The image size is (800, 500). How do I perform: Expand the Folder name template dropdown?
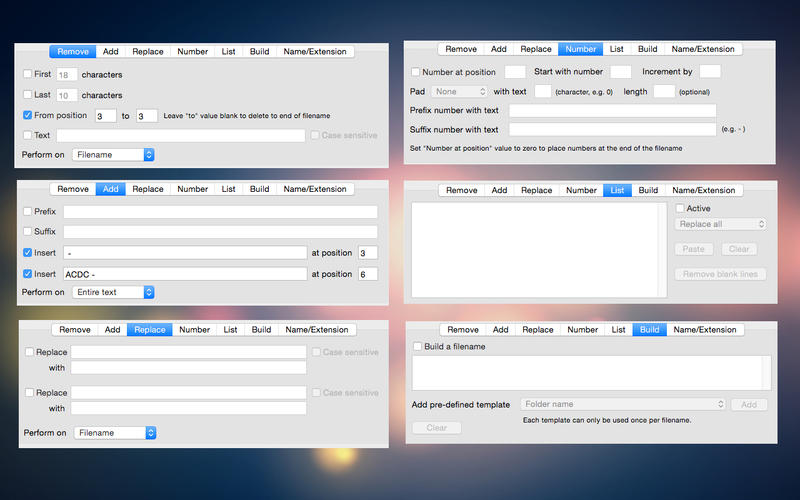coord(622,404)
